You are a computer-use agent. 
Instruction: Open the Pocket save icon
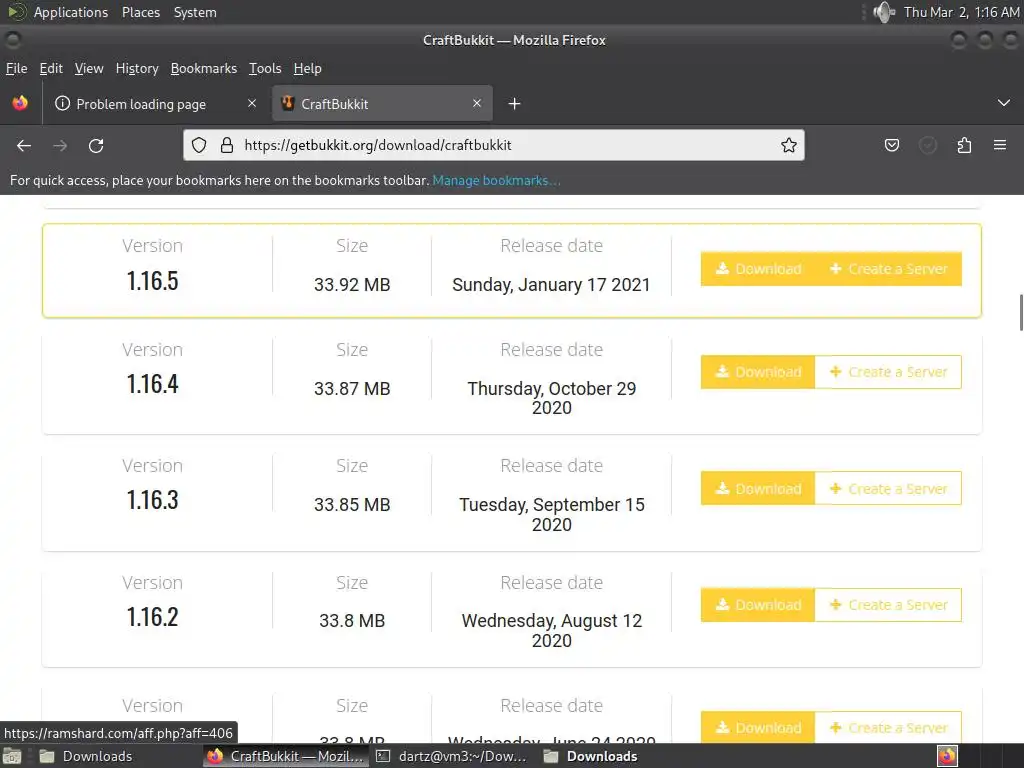891,145
